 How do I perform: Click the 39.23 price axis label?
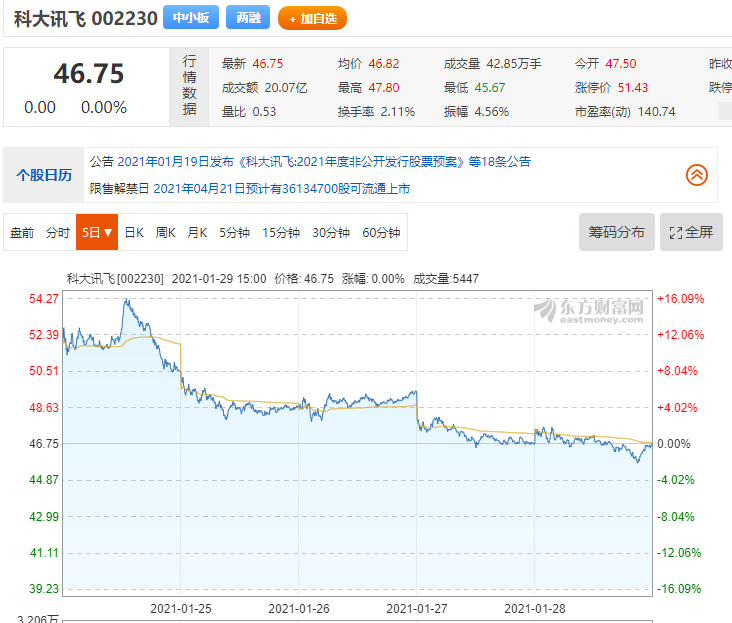tap(44, 589)
